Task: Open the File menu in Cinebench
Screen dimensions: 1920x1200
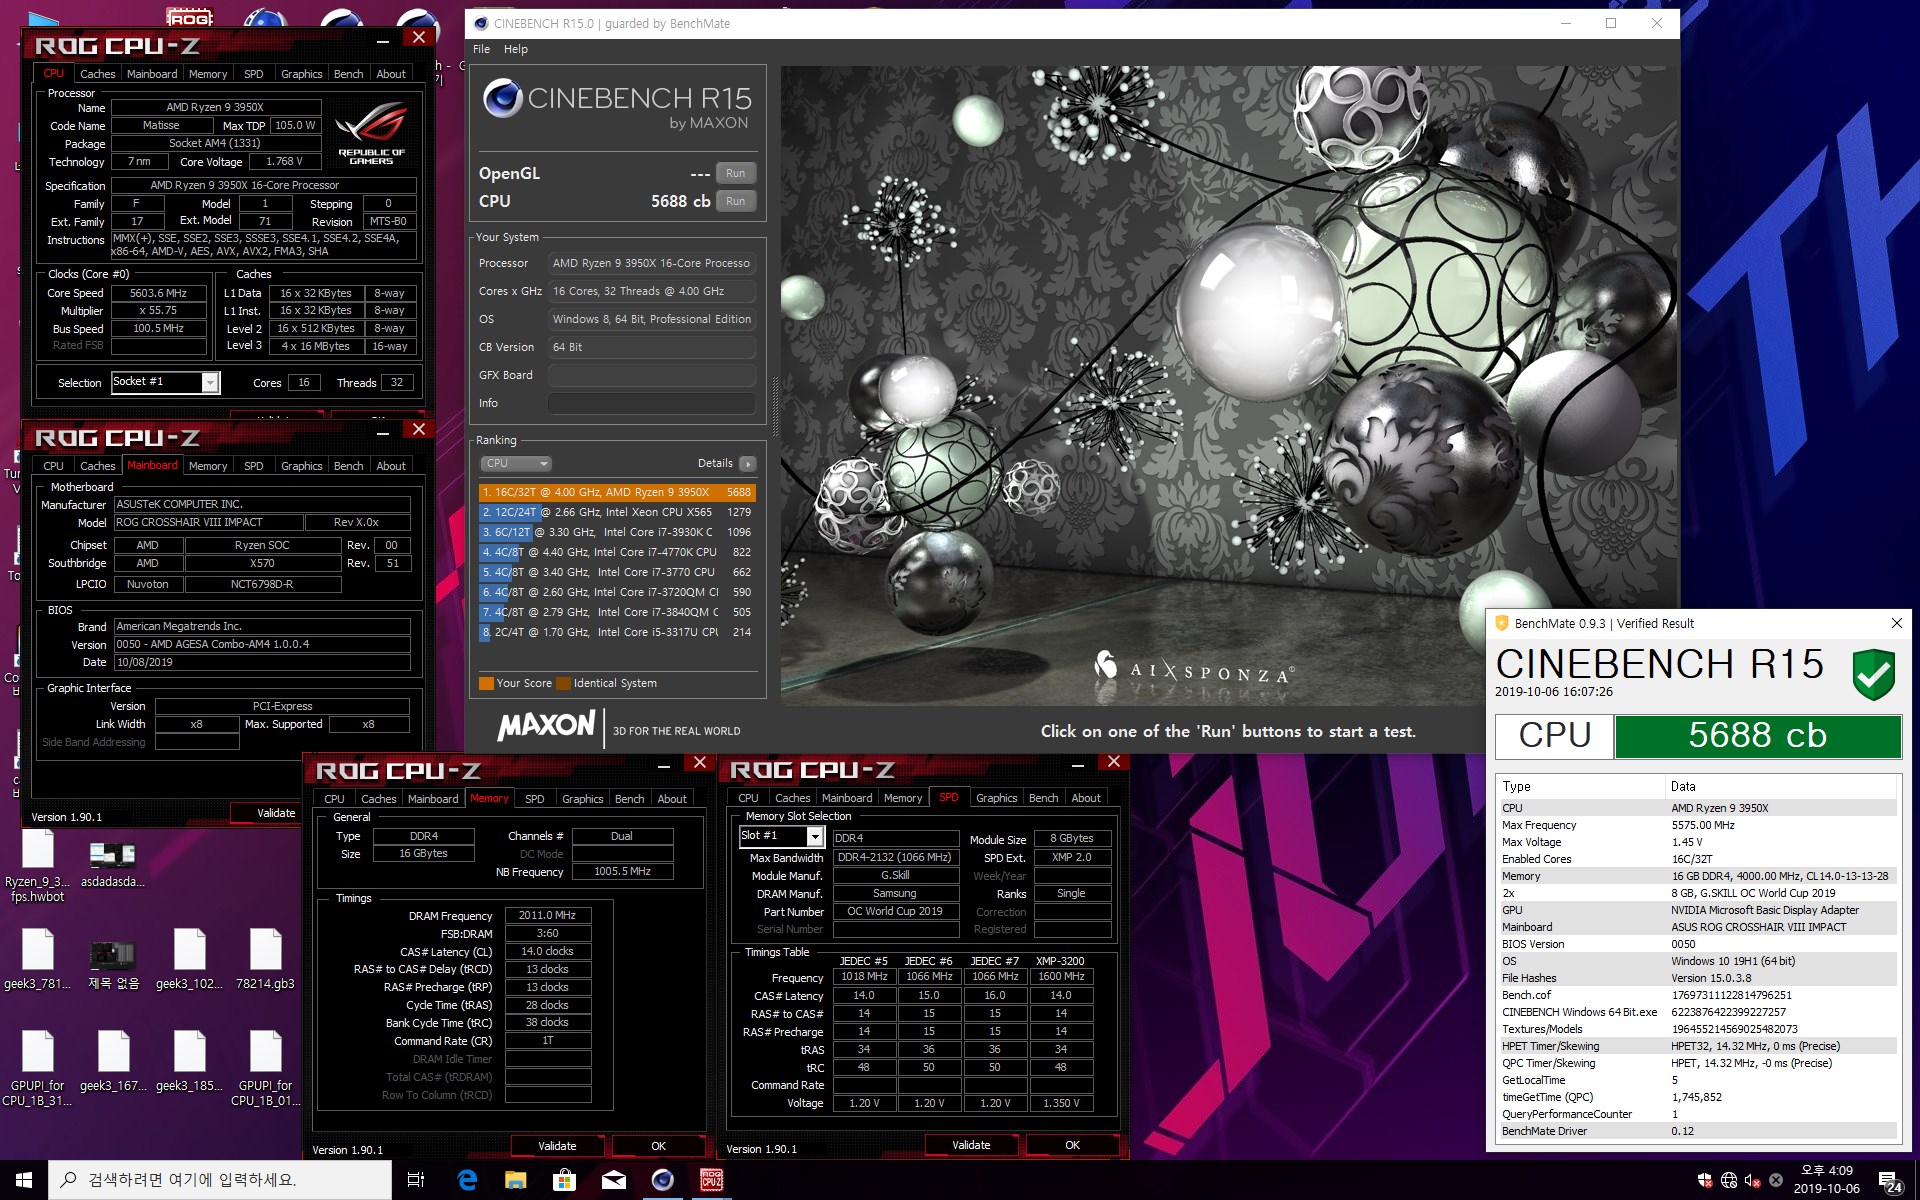Action: pos(481,49)
